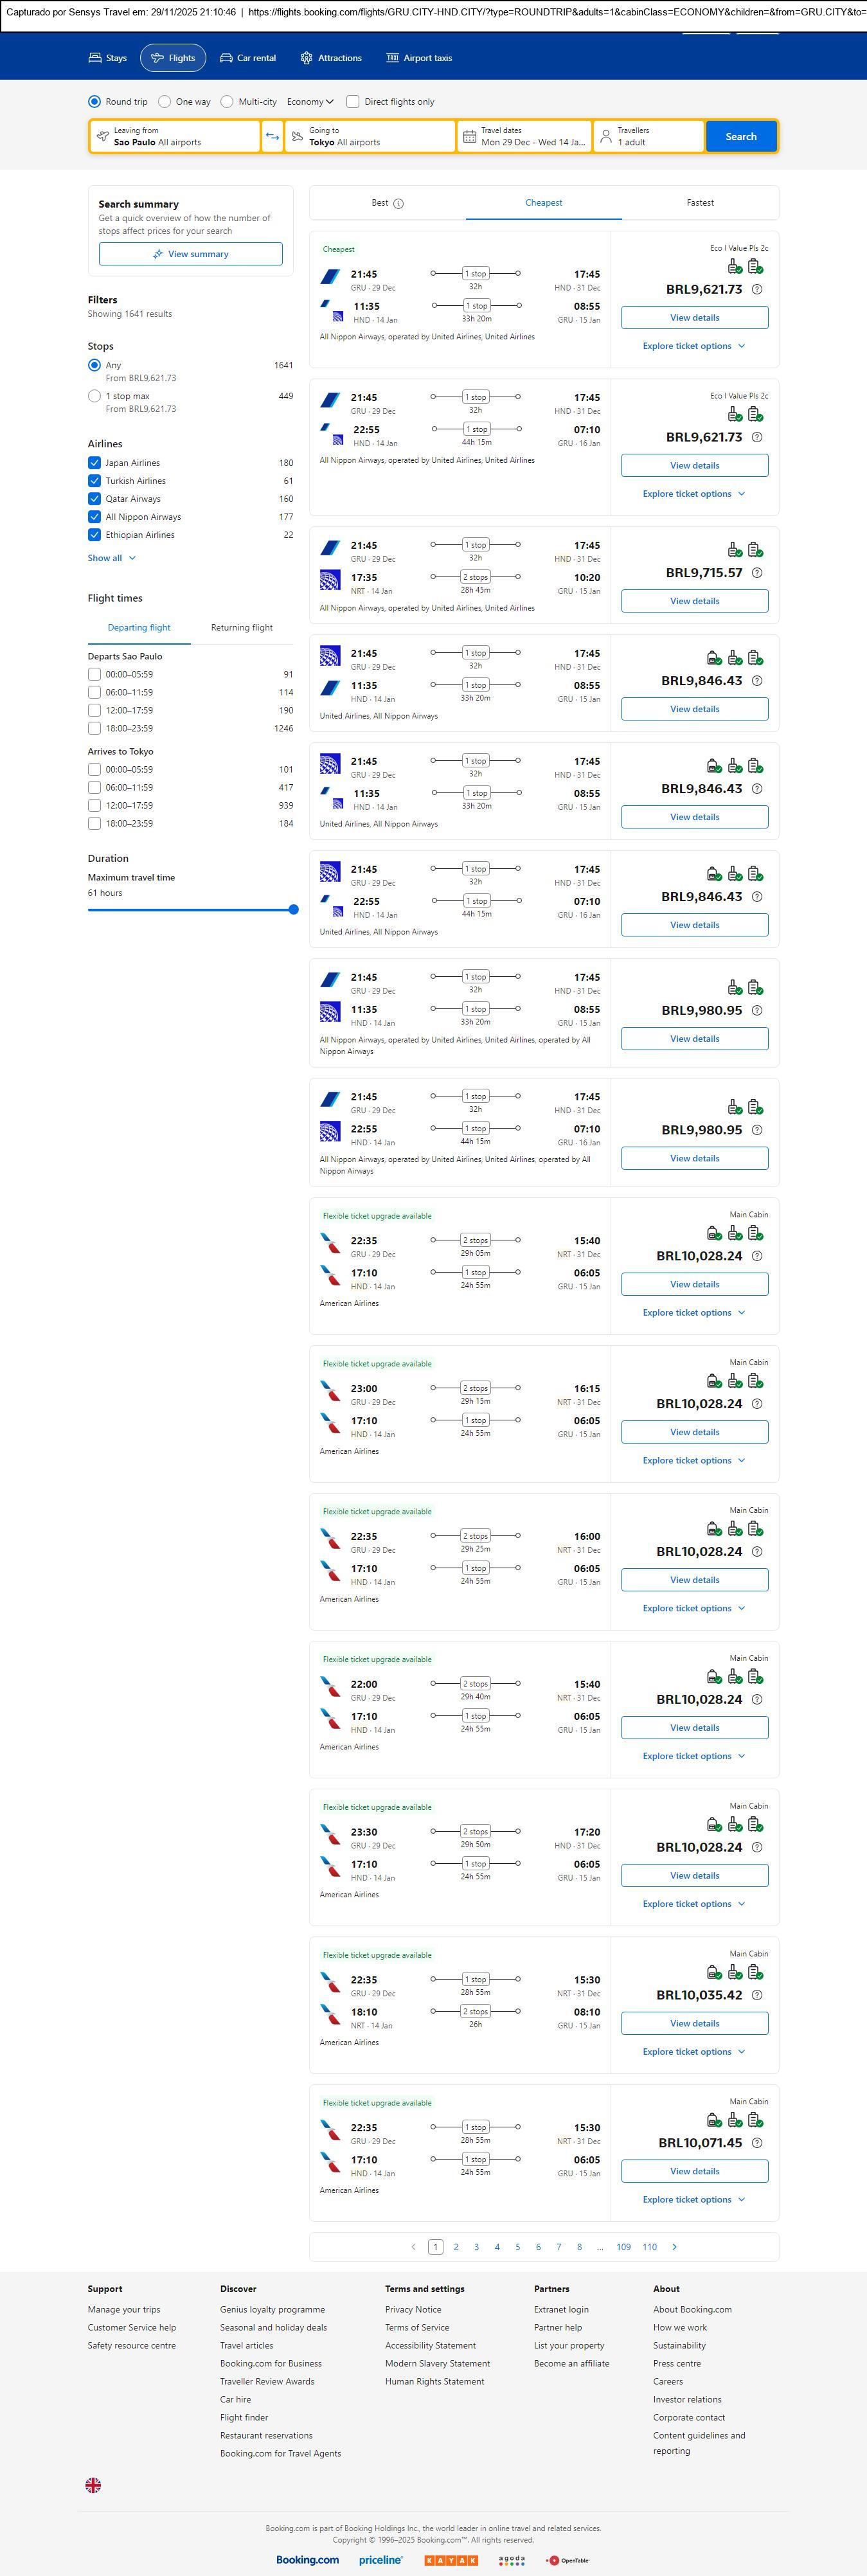Expand Show all airlines list
Screen dimensions: 867x2576
pyautogui.click(x=111, y=558)
